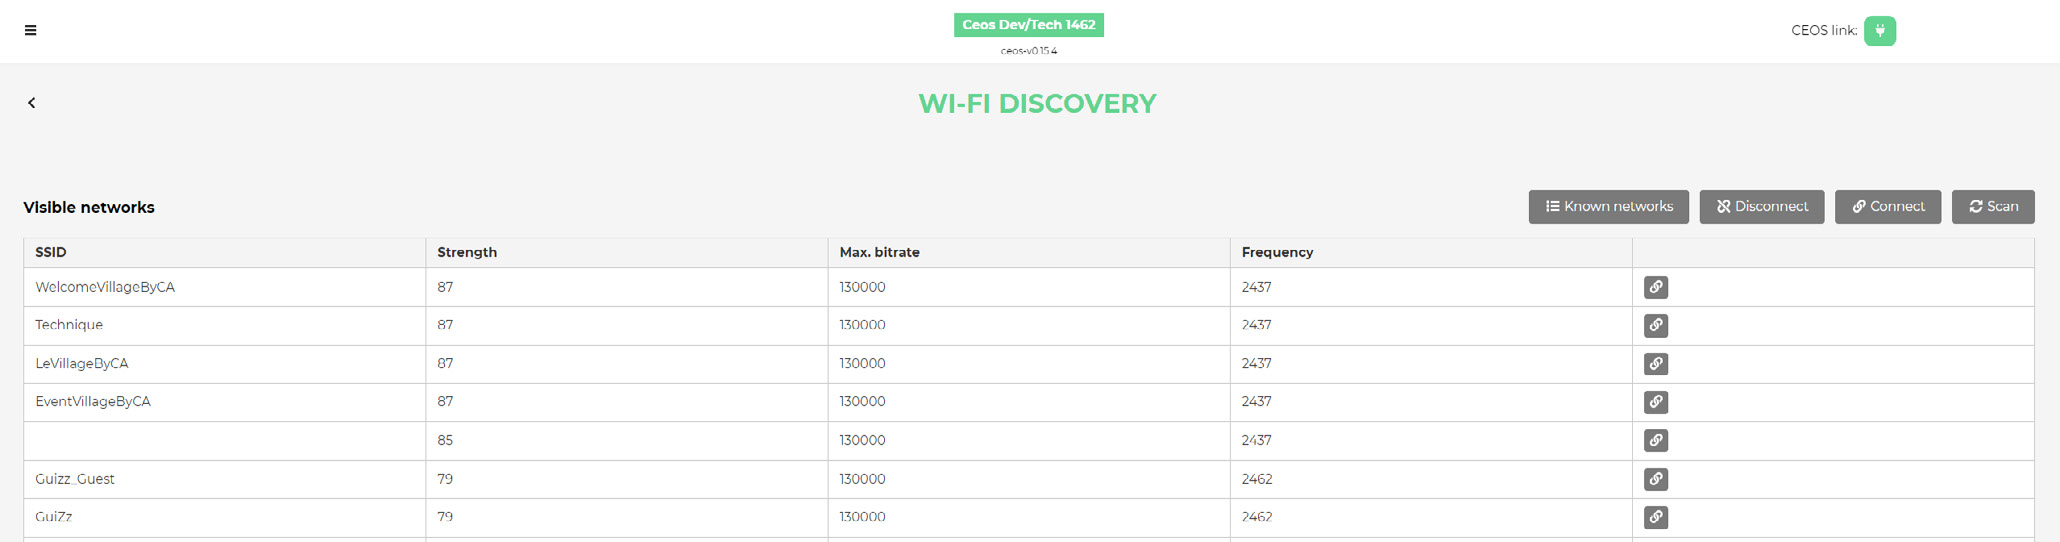The height and width of the screenshot is (542, 2060).
Task: Click the Strength column header
Action: coord(467,252)
